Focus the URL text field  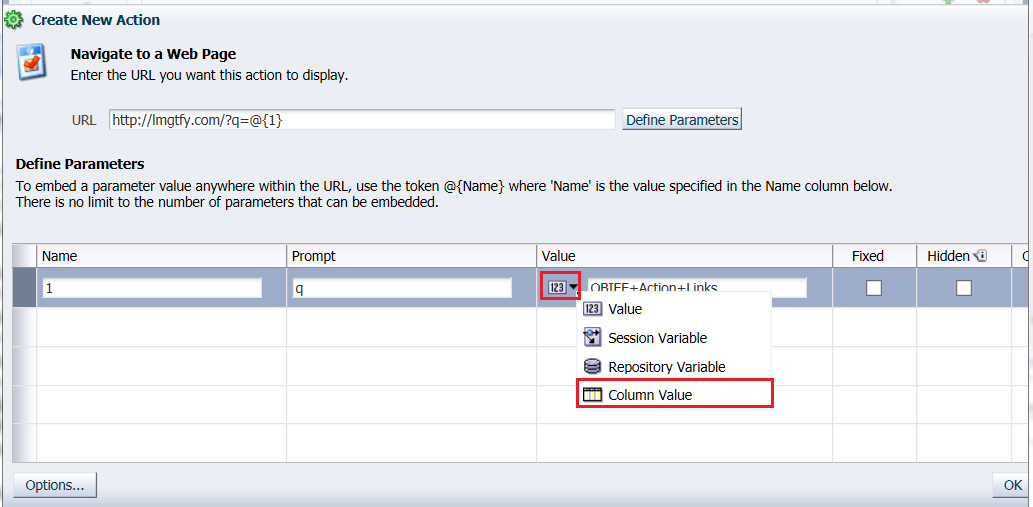(361, 120)
